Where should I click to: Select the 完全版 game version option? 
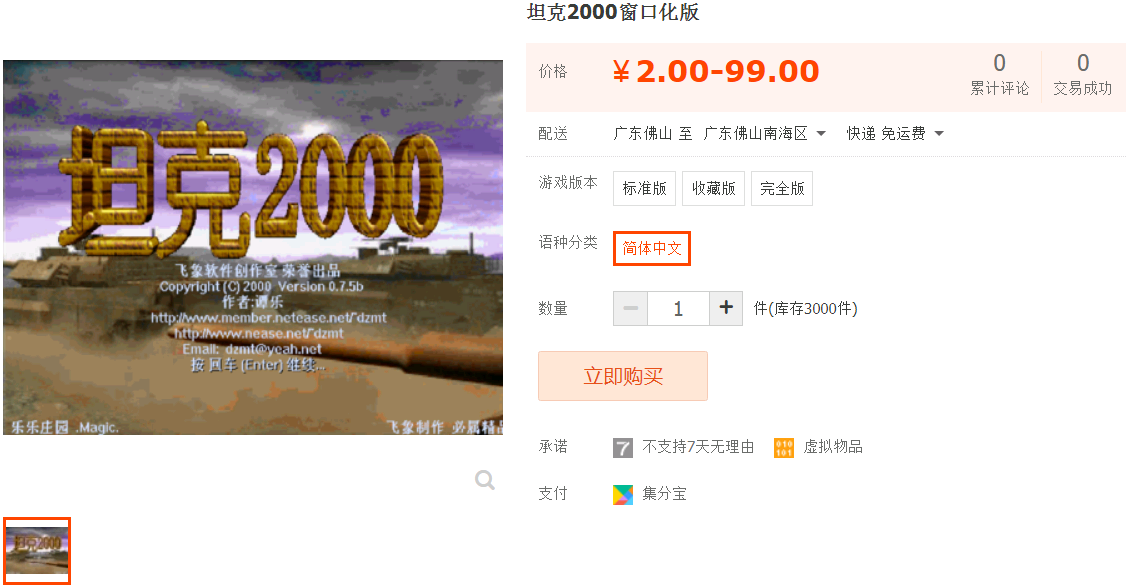coord(782,188)
